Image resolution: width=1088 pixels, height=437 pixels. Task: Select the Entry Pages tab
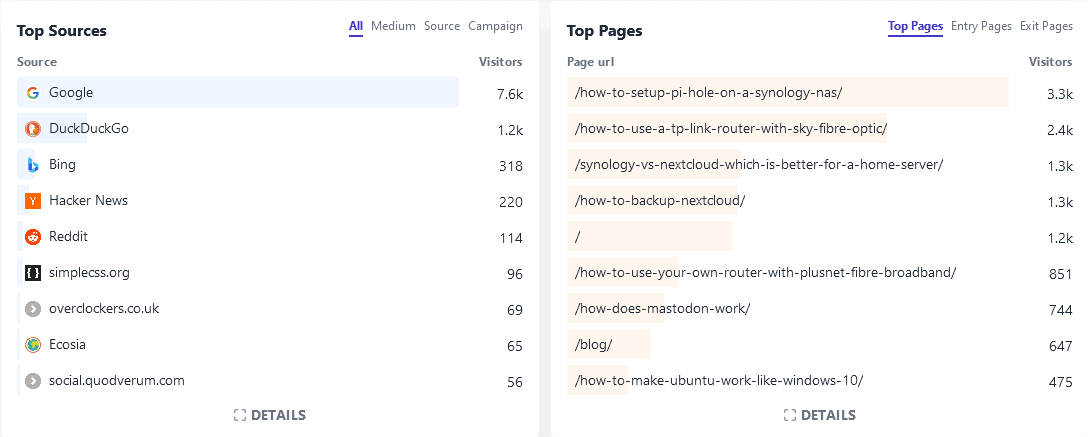click(x=981, y=27)
